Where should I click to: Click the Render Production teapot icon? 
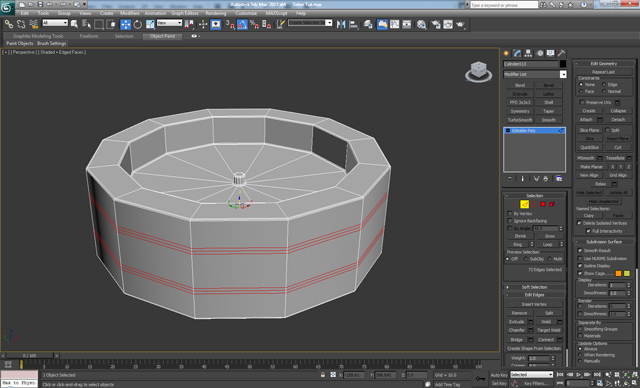click(x=460, y=24)
